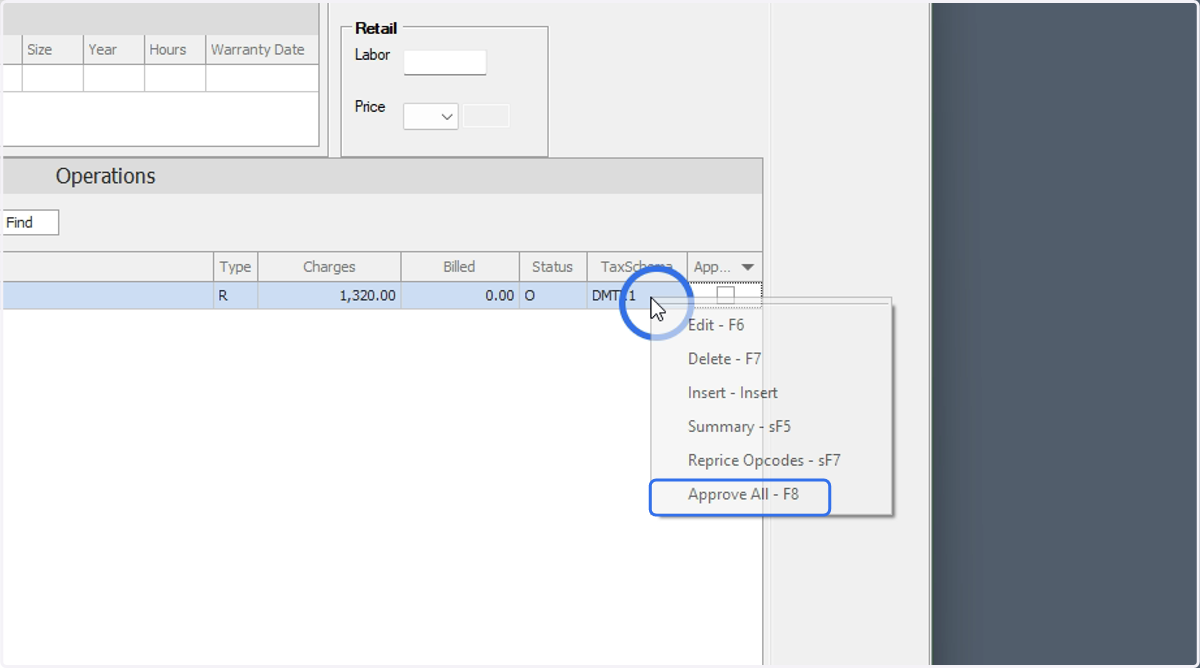Select Reprice Opcodes - sF7 entry

(x=764, y=461)
